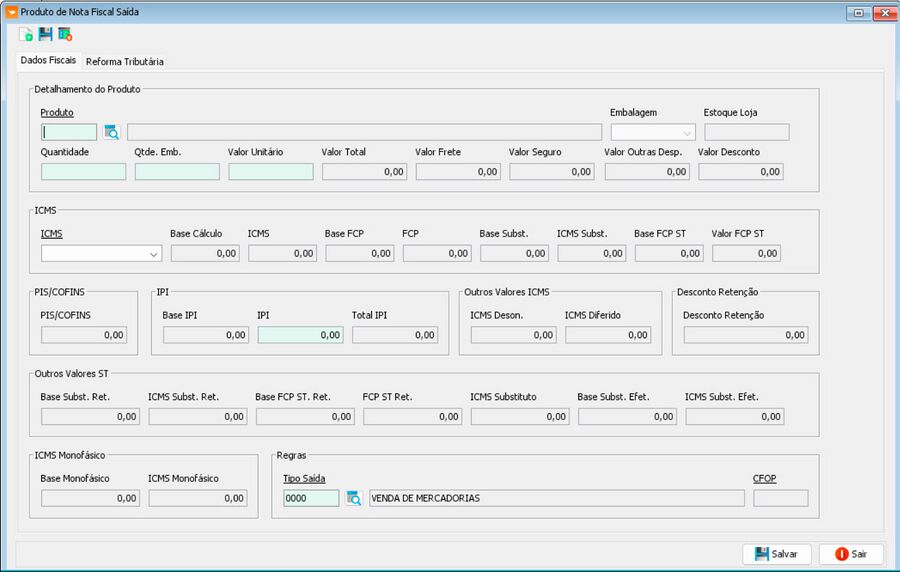The image size is (900, 572).
Task: Focus the Produto code input field
Action: tap(69, 133)
